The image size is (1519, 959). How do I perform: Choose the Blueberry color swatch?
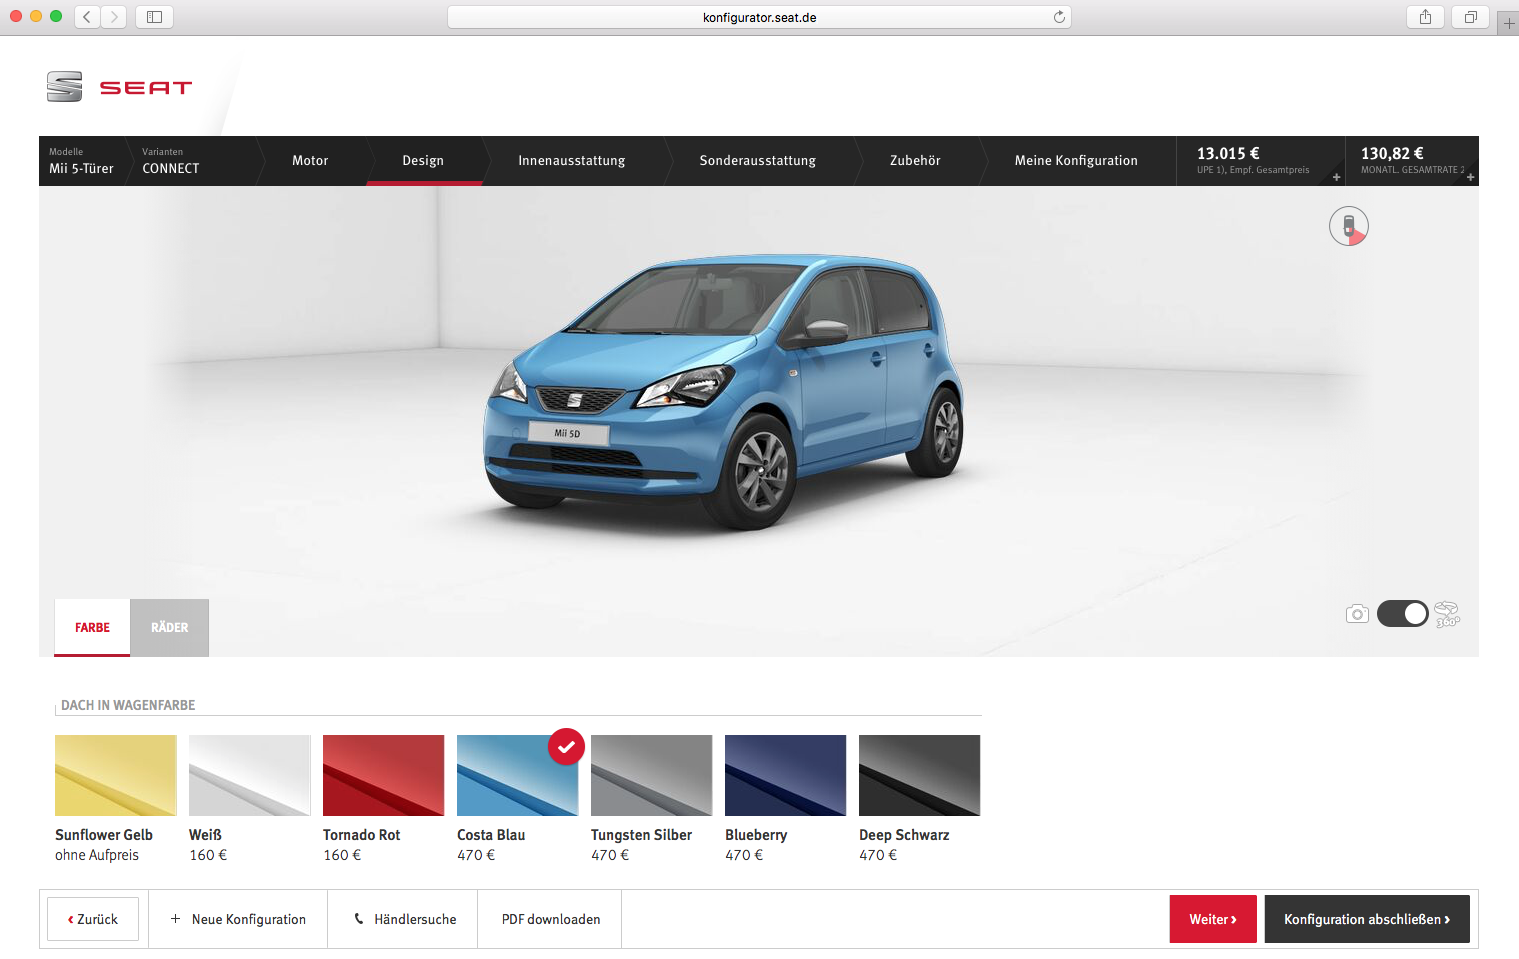click(x=786, y=775)
